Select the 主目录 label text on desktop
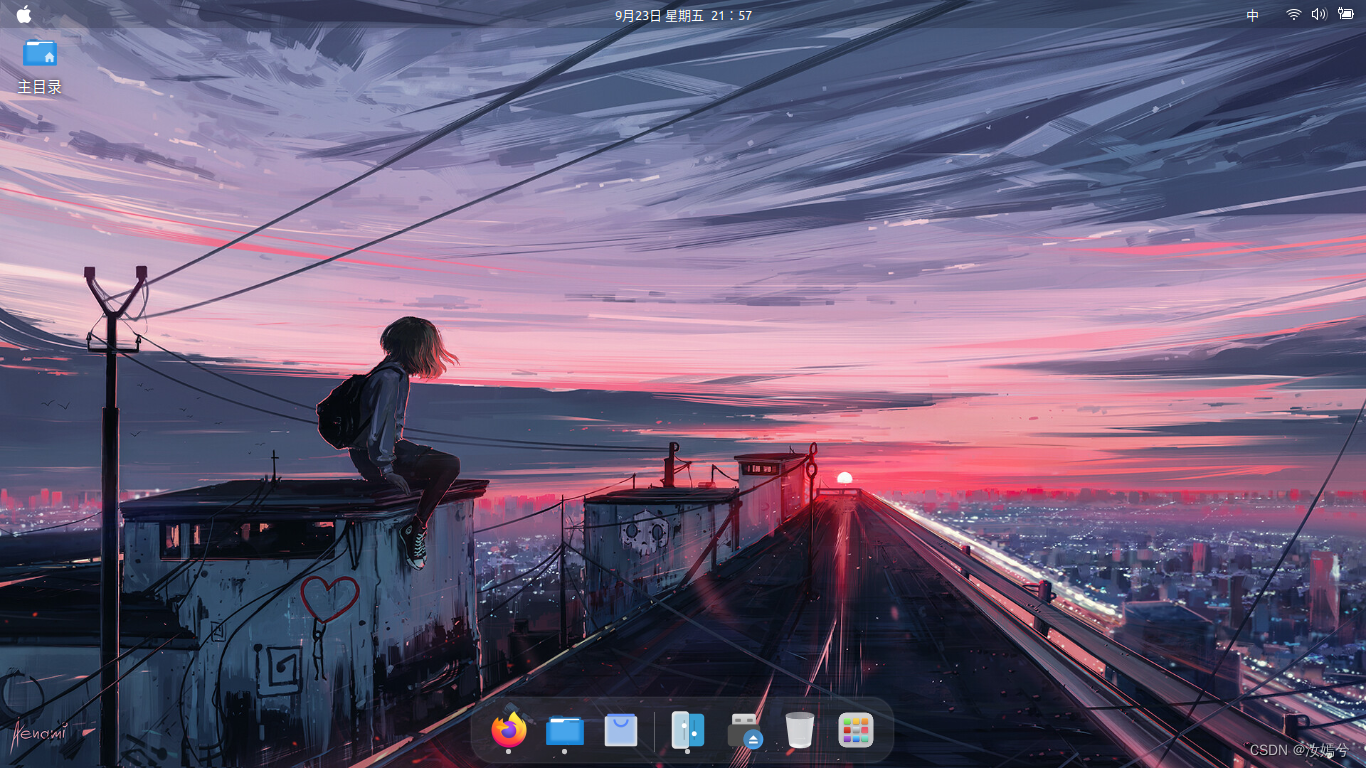 (x=40, y=87)
